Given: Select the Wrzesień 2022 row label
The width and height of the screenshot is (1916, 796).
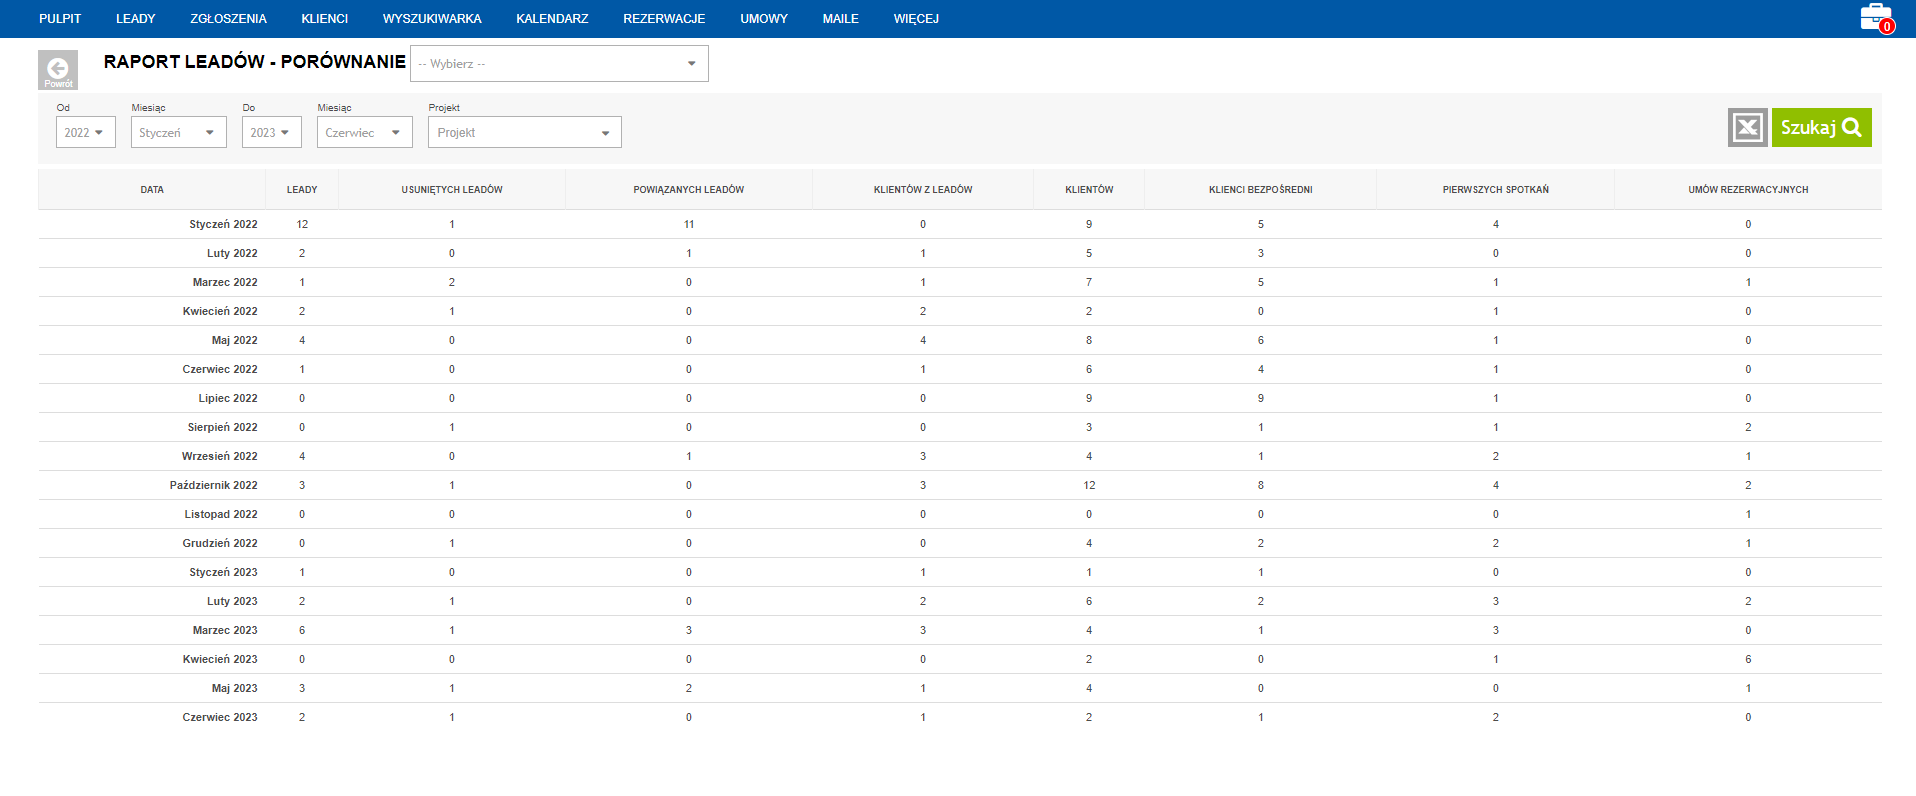Looking at the screenshot, I should (219, 457).
